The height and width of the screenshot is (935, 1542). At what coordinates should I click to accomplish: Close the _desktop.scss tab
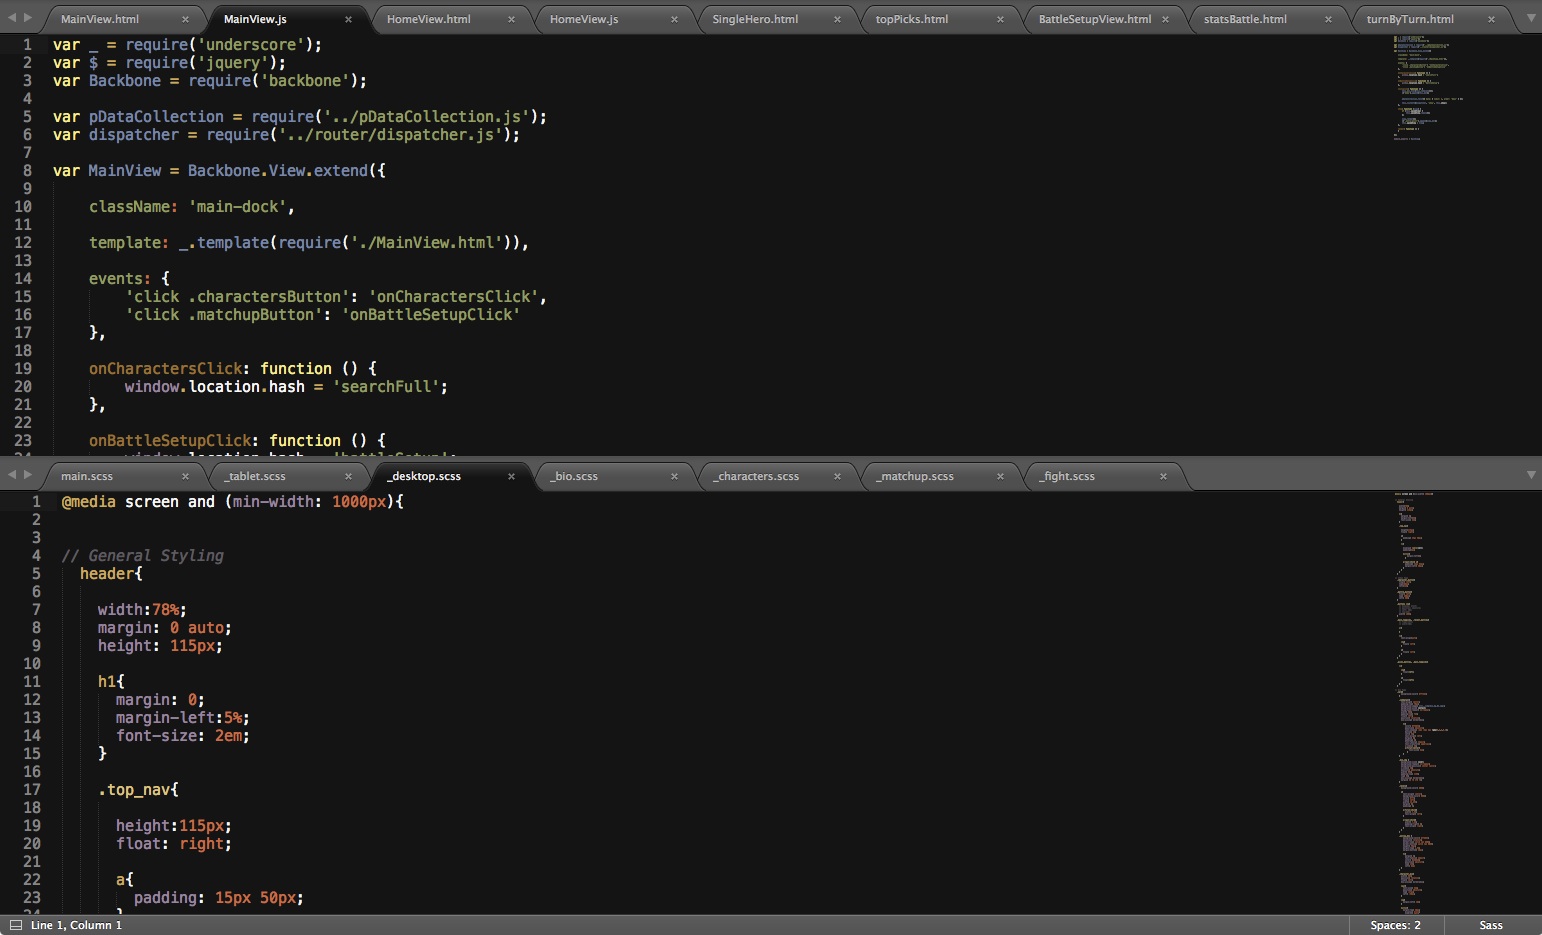(x=511, y=476)
